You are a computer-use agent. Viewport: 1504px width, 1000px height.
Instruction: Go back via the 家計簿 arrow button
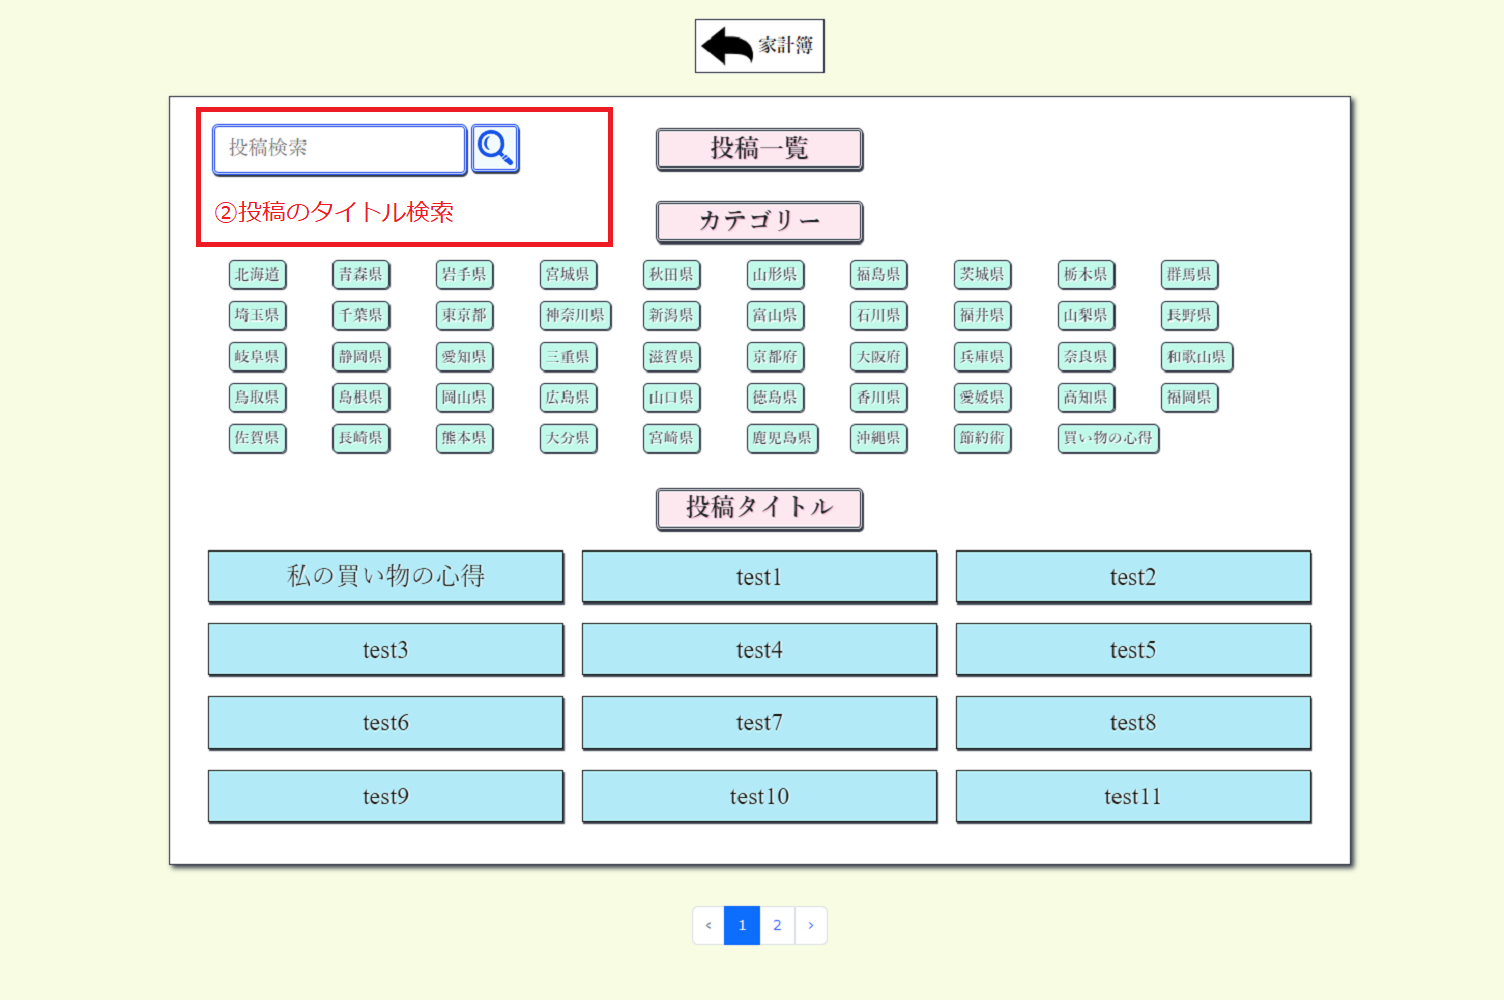(x=760, y=46)
